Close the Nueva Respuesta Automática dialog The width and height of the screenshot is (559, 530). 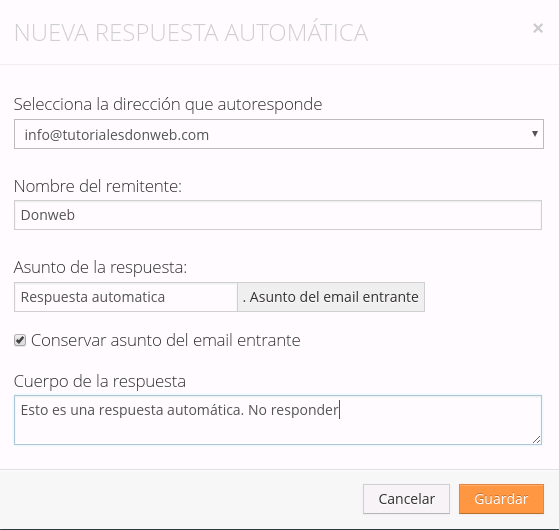click(x=538, y=28)
